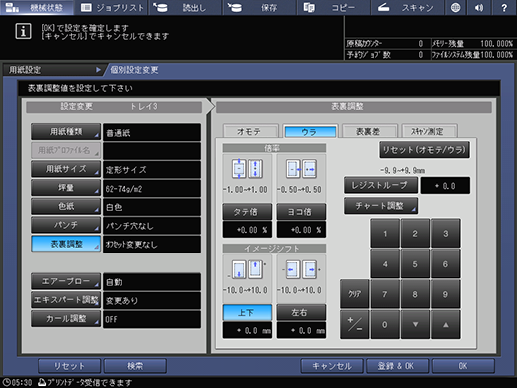This screenshot has height=388, width=517.
Task: Switch to the オモテ front-side tab
Action: 249,131
